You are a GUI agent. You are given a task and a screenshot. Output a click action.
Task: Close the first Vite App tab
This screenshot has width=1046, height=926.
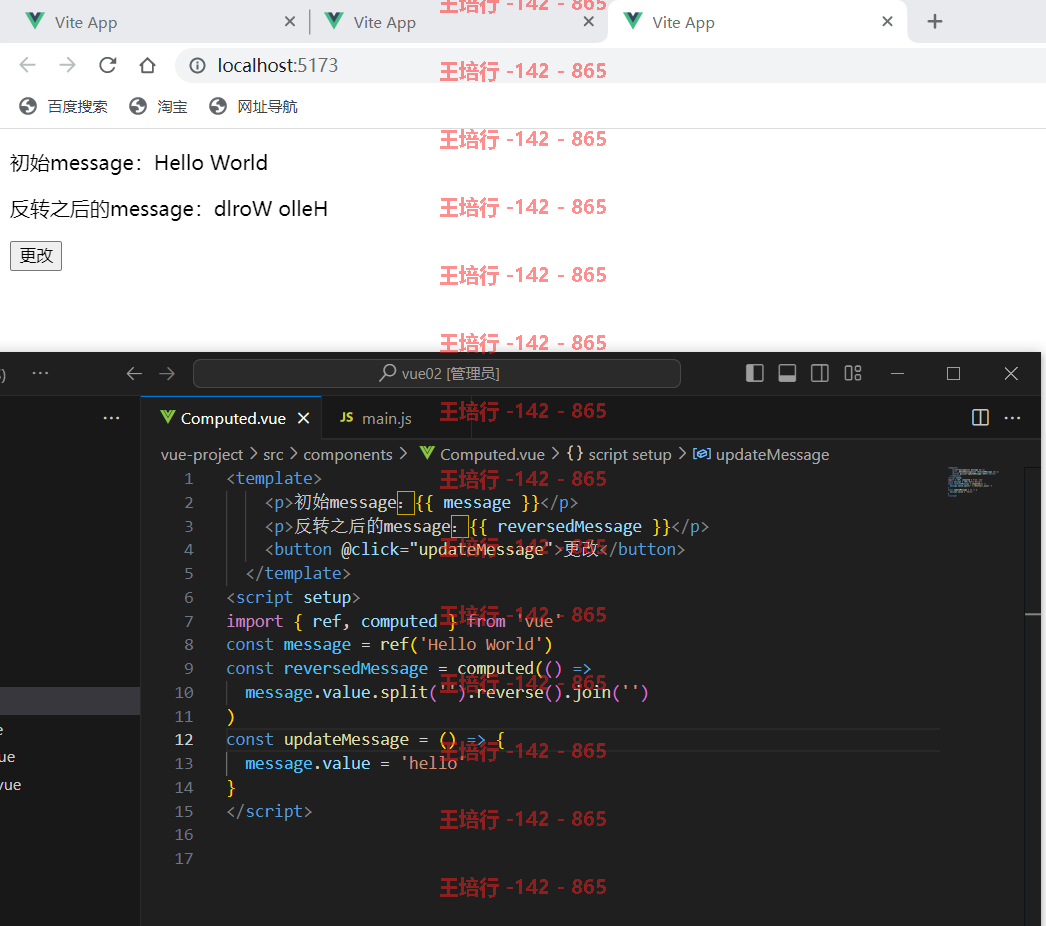(x=290, y=21)
